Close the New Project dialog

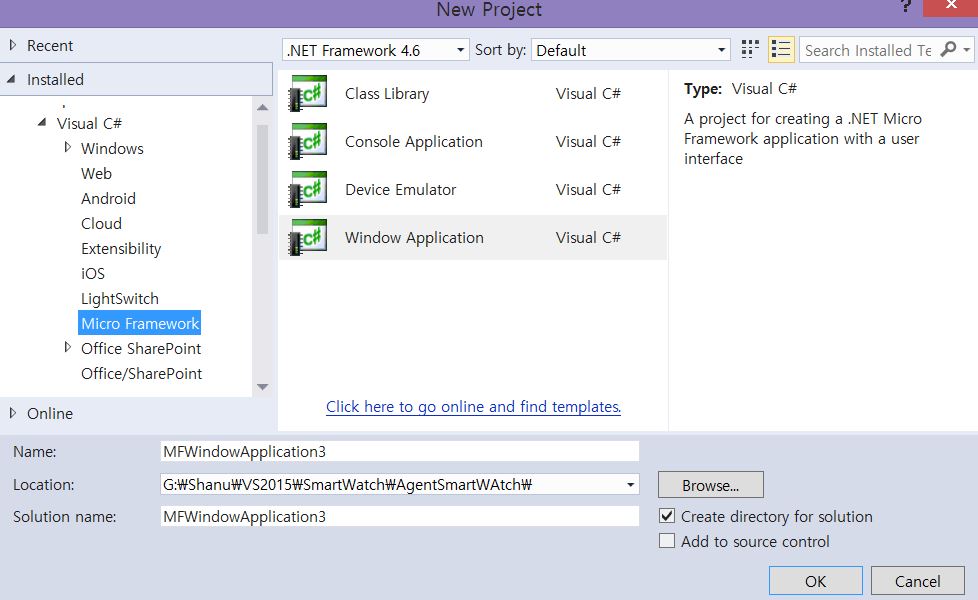pyautogui.click(x=951, y=6)
